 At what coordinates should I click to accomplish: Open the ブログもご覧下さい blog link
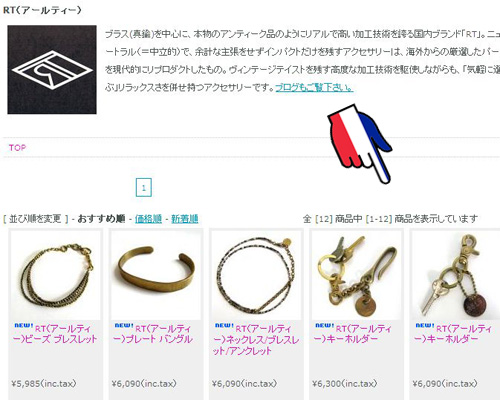pyautogui.click(x=314, y=88)
